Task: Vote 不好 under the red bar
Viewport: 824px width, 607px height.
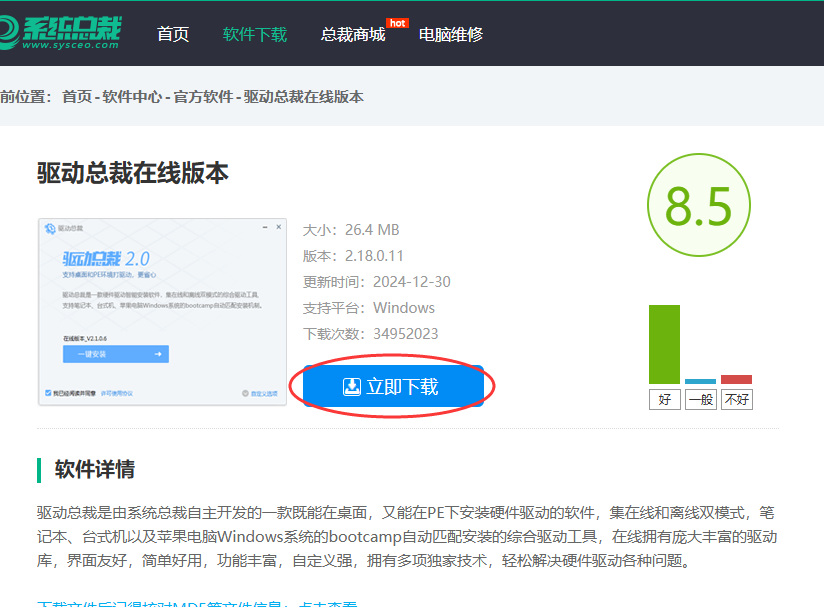Action: (x=736, y=400)
